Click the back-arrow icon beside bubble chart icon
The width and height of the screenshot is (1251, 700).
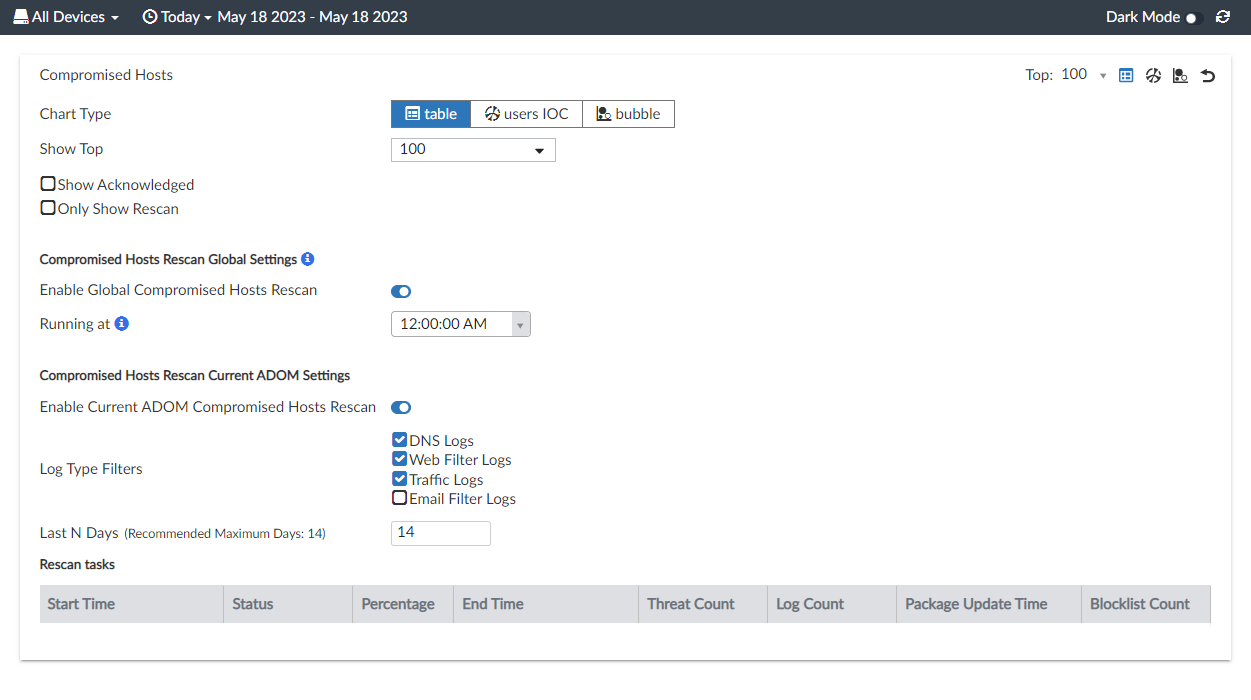point(1207,75)
